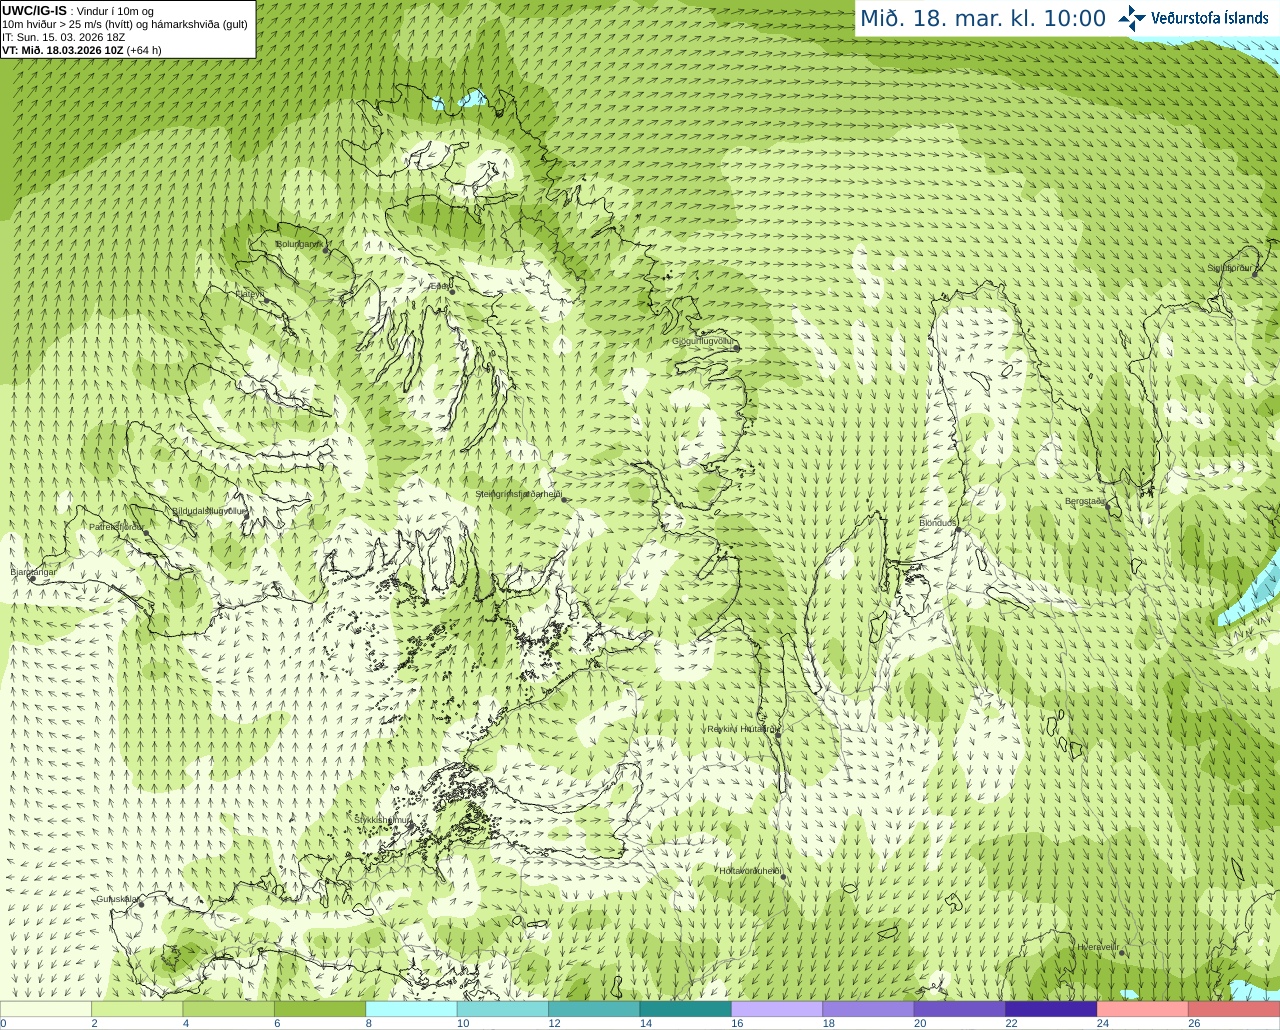This screenshot has width=1280, height=1030.
Task: Click the 16–18 m/s lavender swatch
Action: [777, 1009]
